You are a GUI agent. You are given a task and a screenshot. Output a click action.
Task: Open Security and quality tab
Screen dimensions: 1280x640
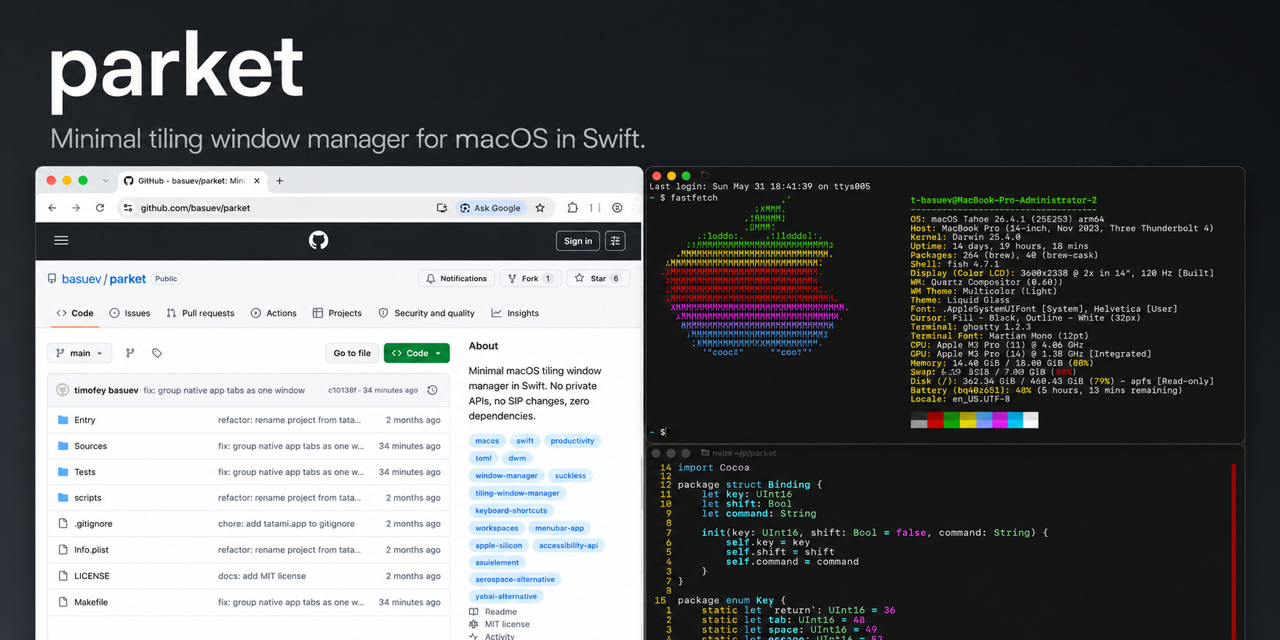click(427, 313)
